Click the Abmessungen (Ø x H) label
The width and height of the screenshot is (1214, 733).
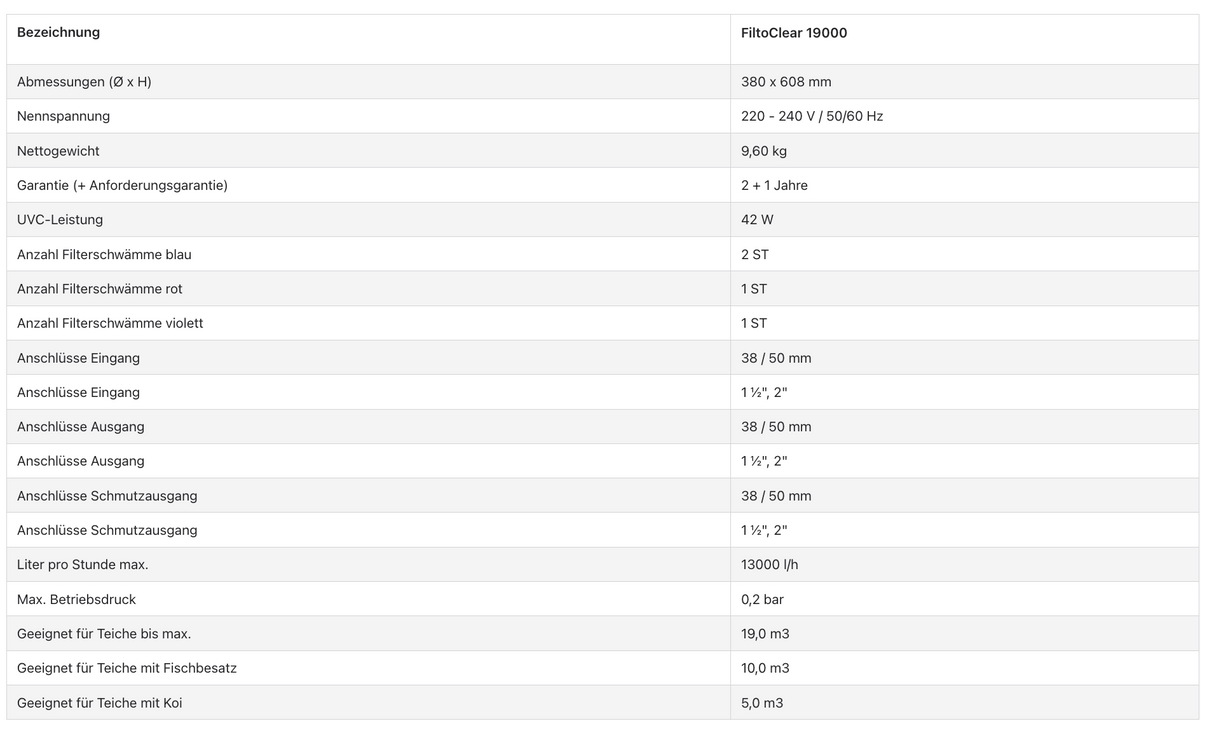point(84,82)
